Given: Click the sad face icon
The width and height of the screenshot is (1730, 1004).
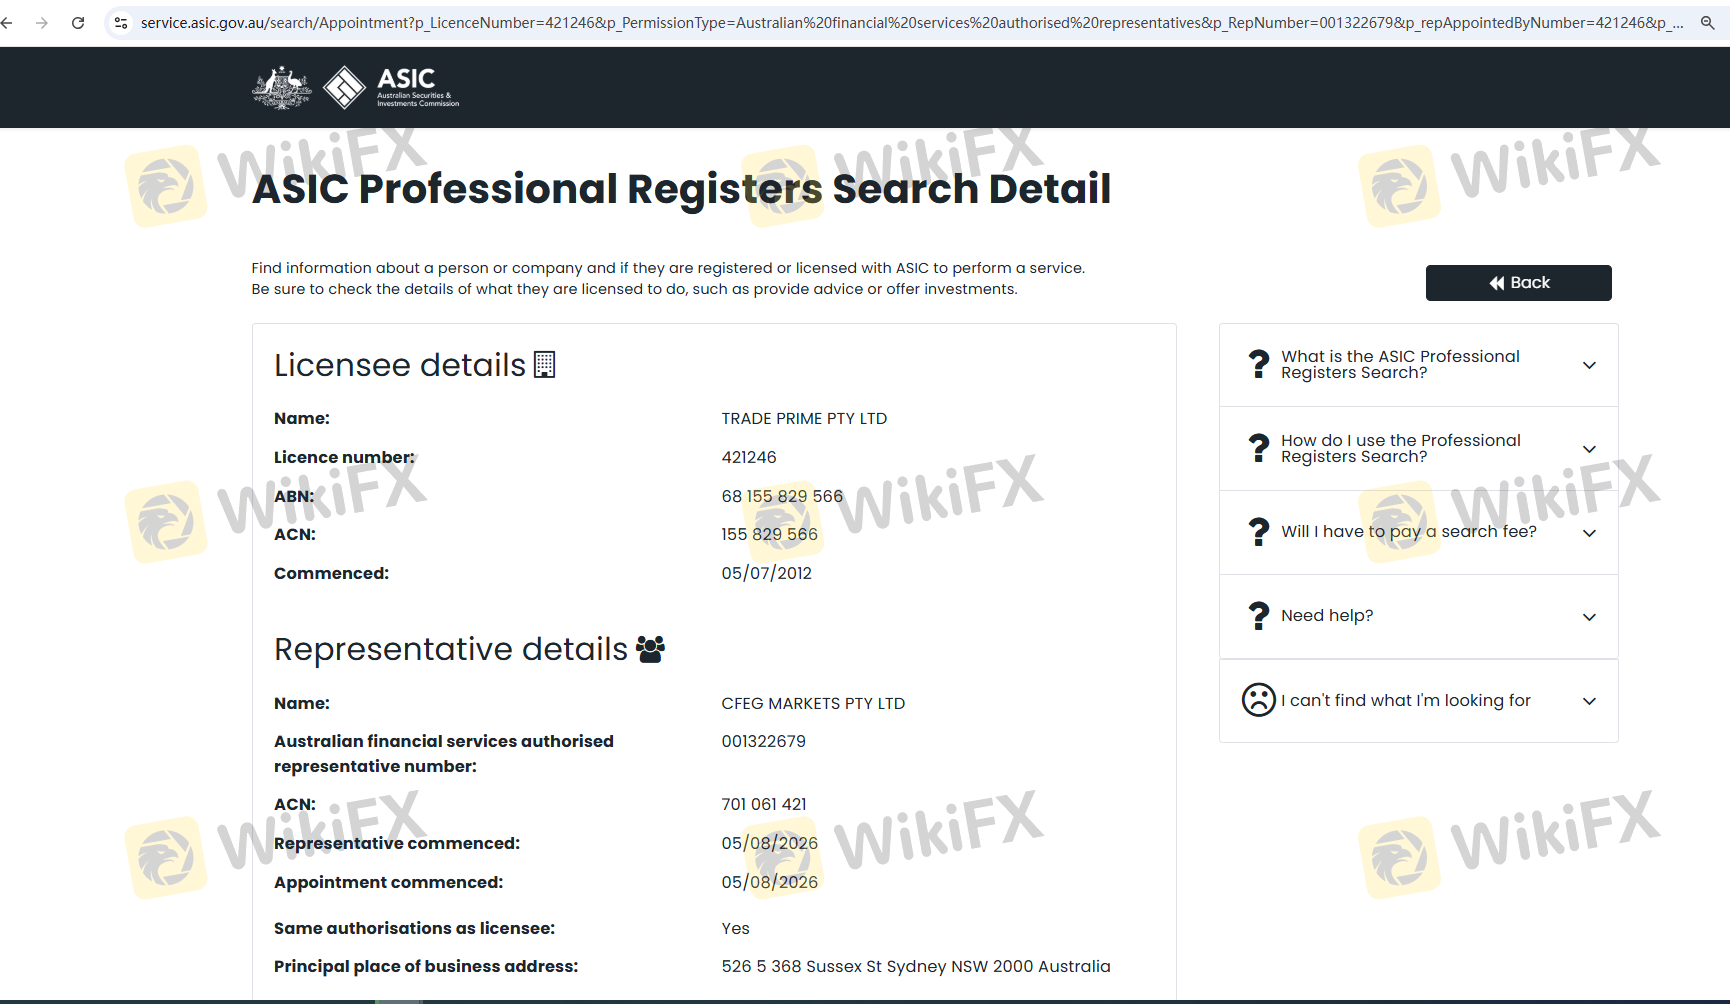Looking at the screenshot, I should tap(1259, 700).
